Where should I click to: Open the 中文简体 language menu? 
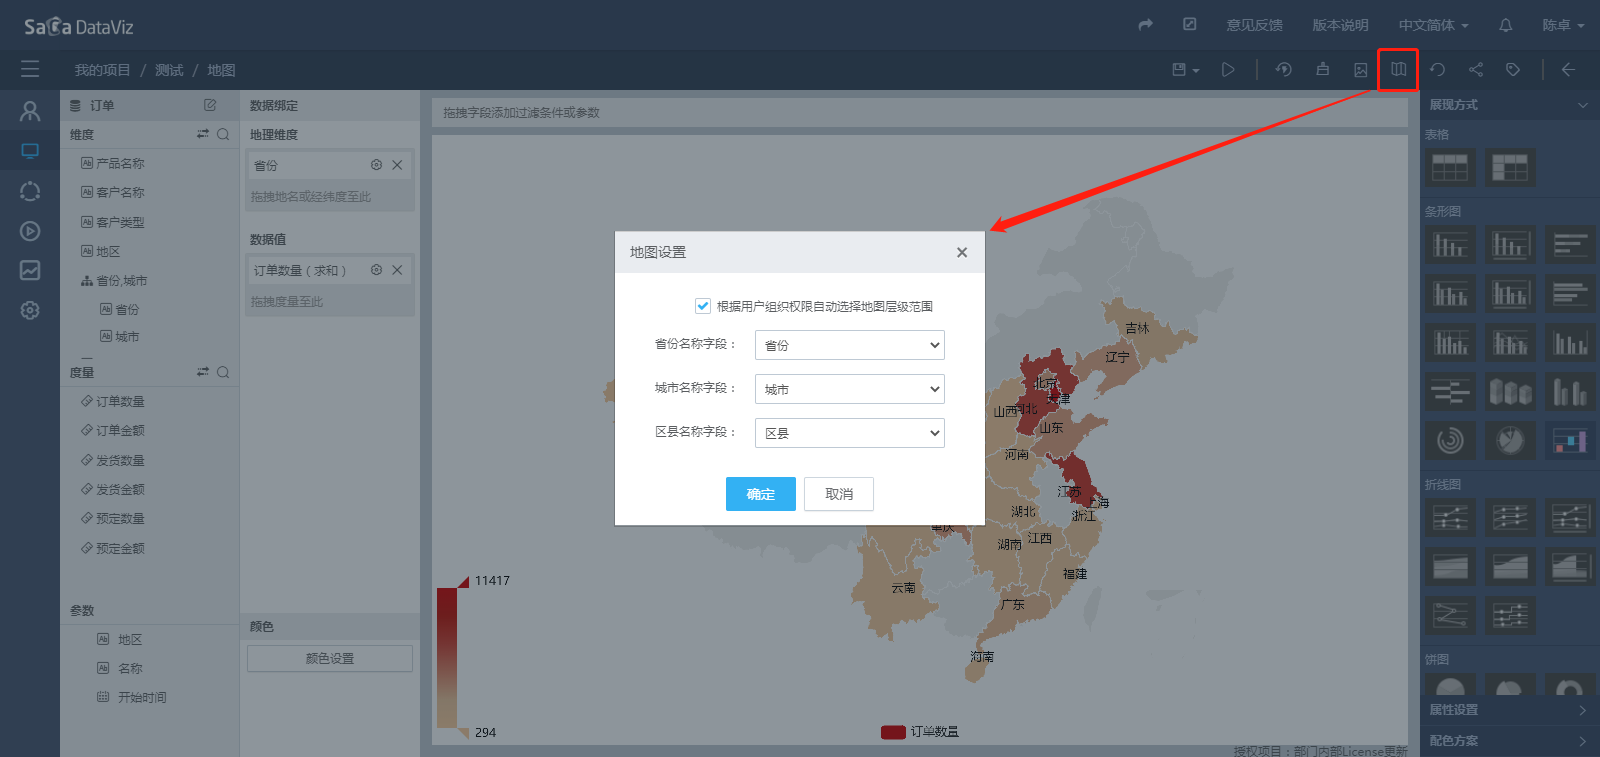pos(1433,25)
